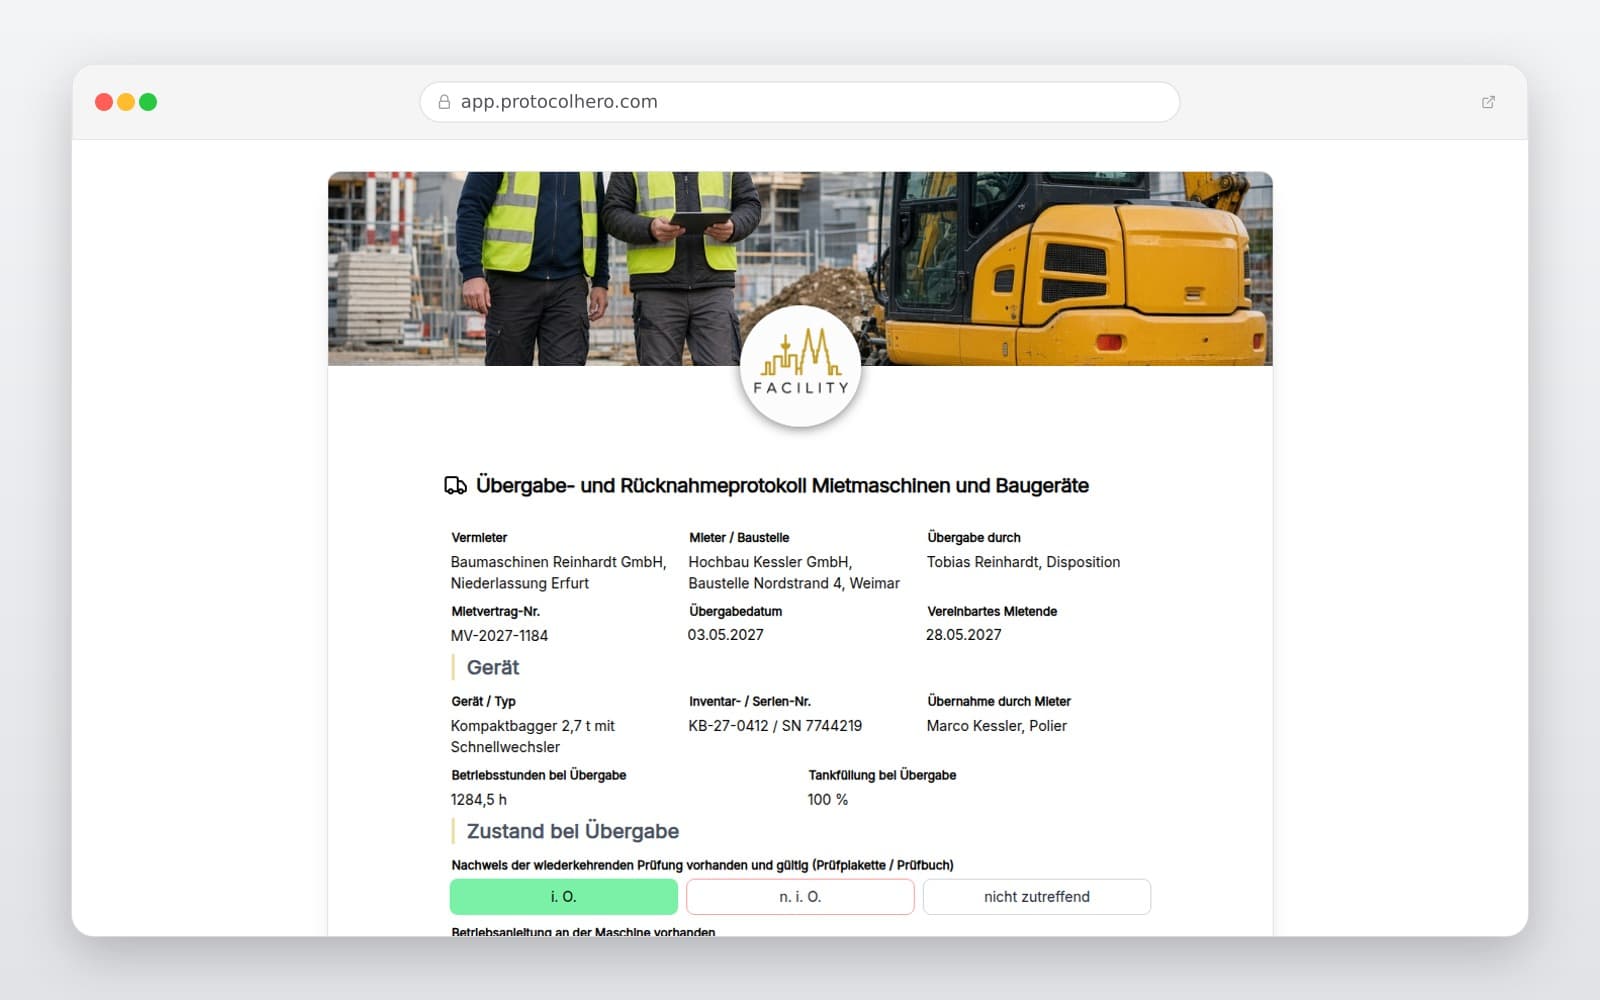Click the truck icon beside protocol title
The width and height of the screenshot is (1600, 1000).
coord(455,486)
